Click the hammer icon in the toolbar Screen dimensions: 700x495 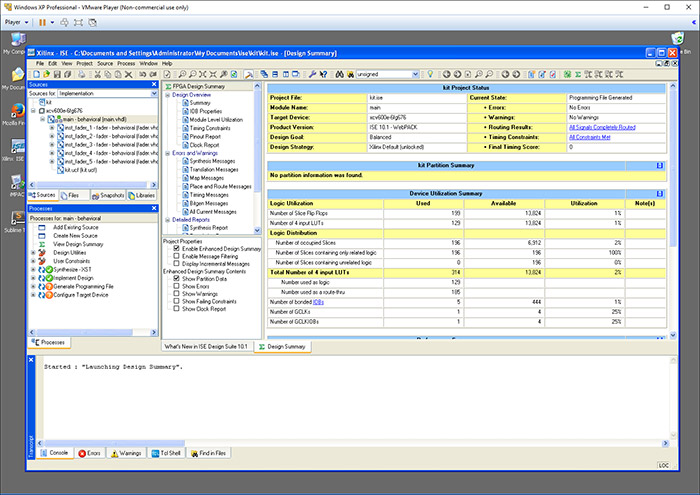click(x=249, y=75)
